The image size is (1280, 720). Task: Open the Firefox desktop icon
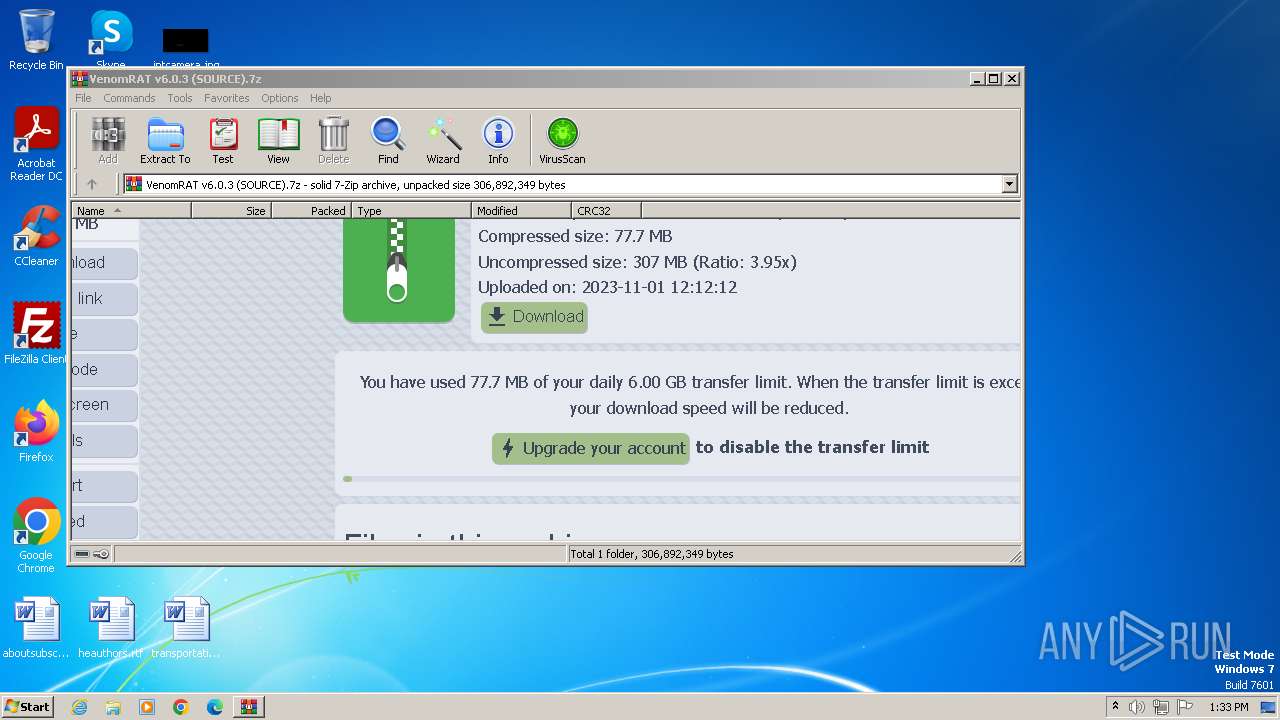[36, 432]
